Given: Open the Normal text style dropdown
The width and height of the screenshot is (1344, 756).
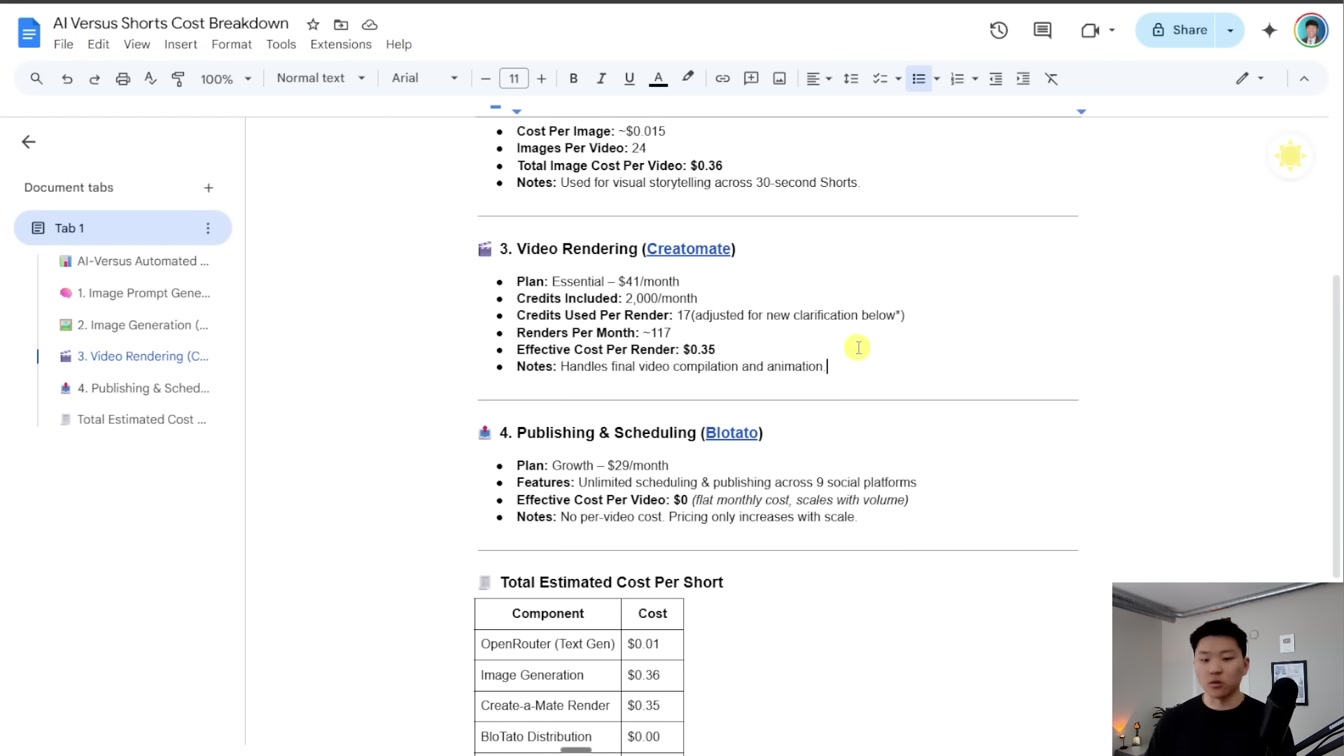Looking at the screenshot, I should (x=321, y=78).
